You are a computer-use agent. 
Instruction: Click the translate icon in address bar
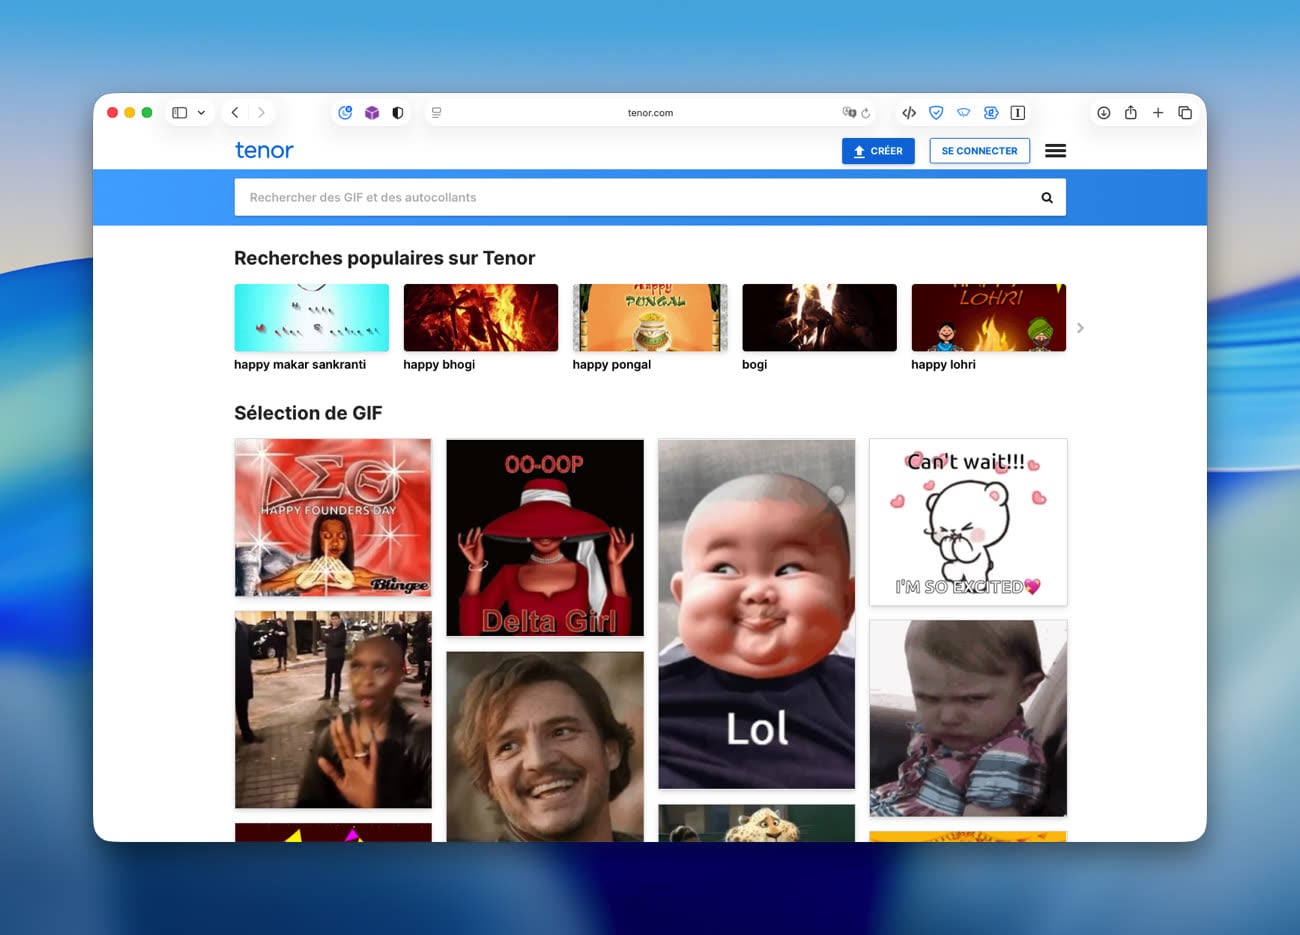pyautogui.click(x=849, y=113)
